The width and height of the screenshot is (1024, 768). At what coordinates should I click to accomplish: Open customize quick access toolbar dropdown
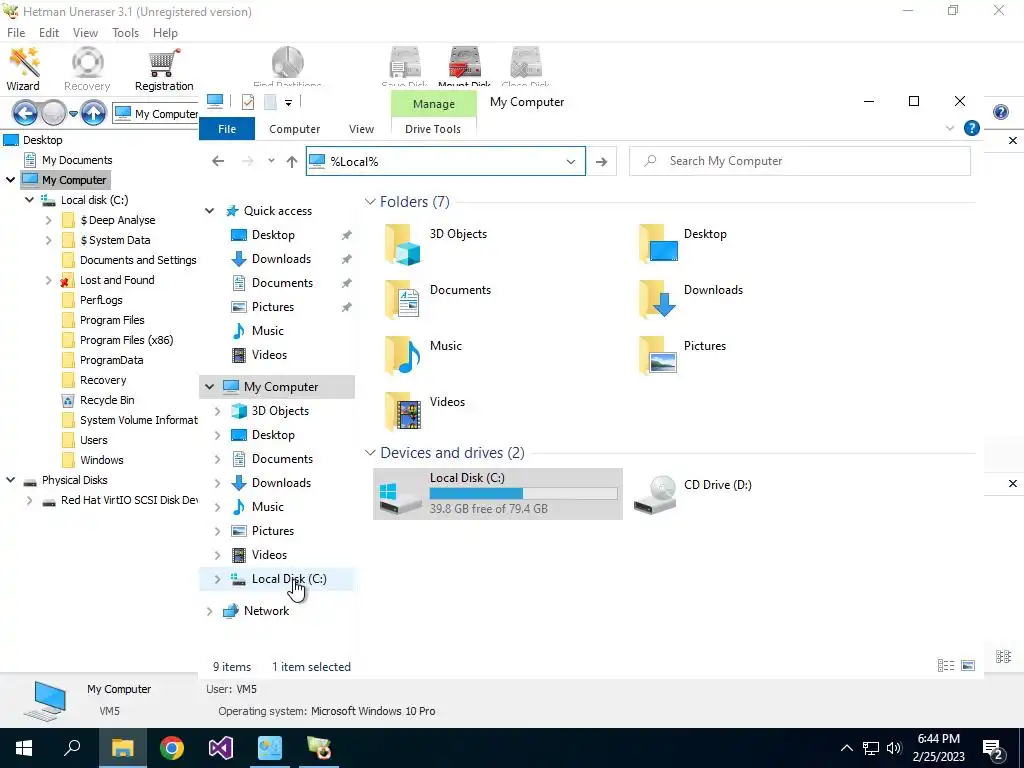288,102
